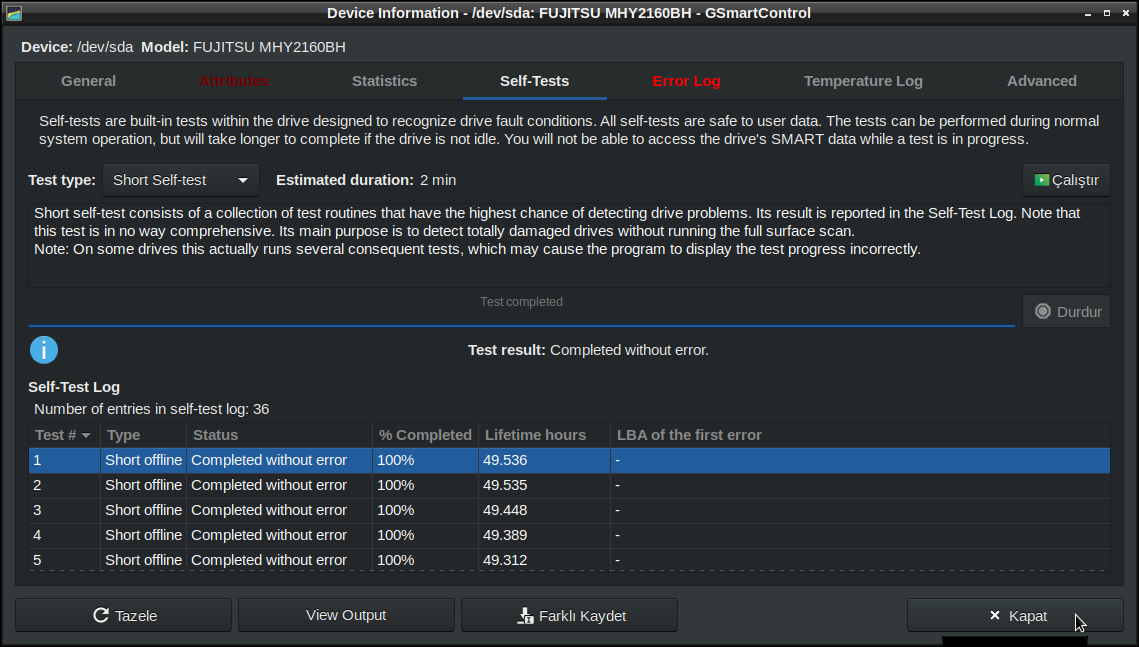Open the Temperature Log tab

coord(863,81)
